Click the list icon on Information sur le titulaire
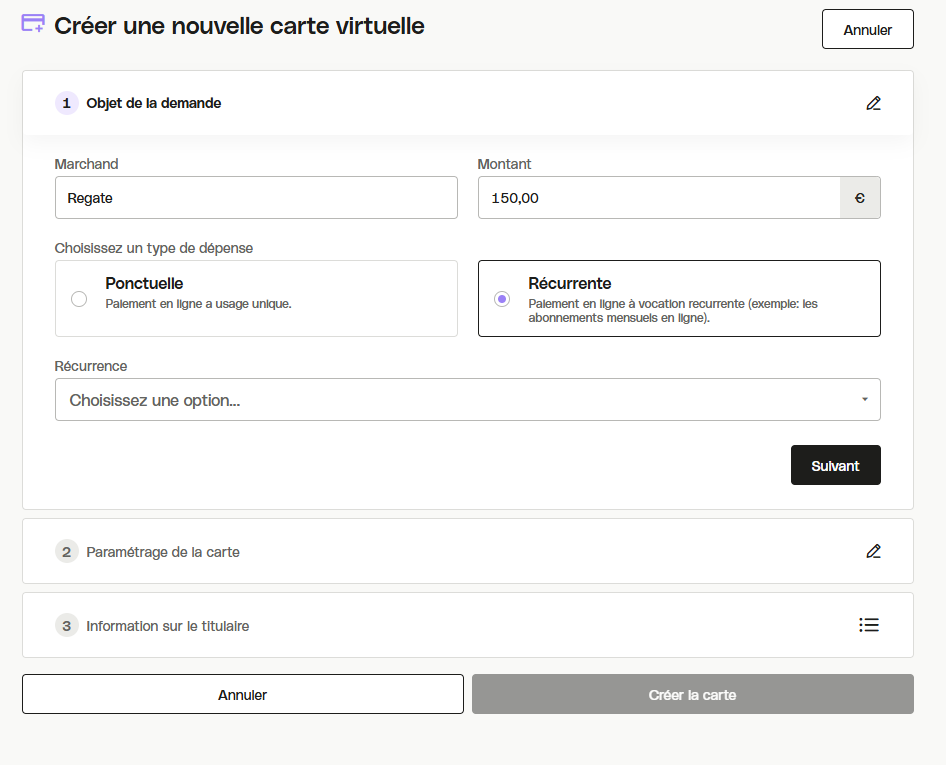946x765 pixels. pos(869,625)
